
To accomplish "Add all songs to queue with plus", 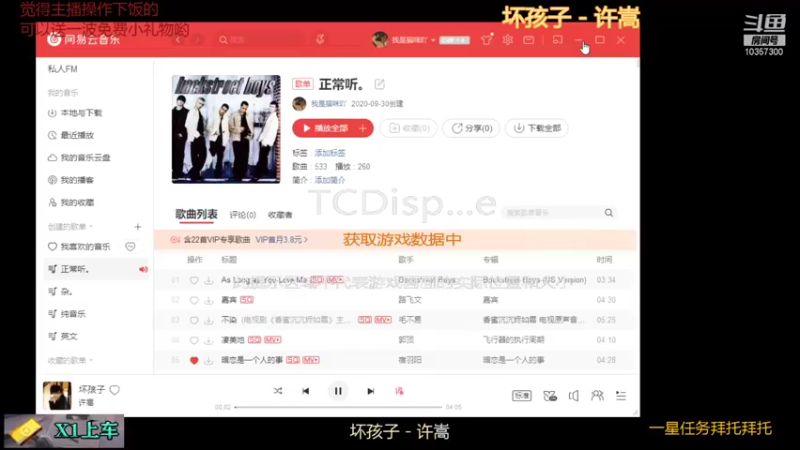I will (x=363, y=128).
